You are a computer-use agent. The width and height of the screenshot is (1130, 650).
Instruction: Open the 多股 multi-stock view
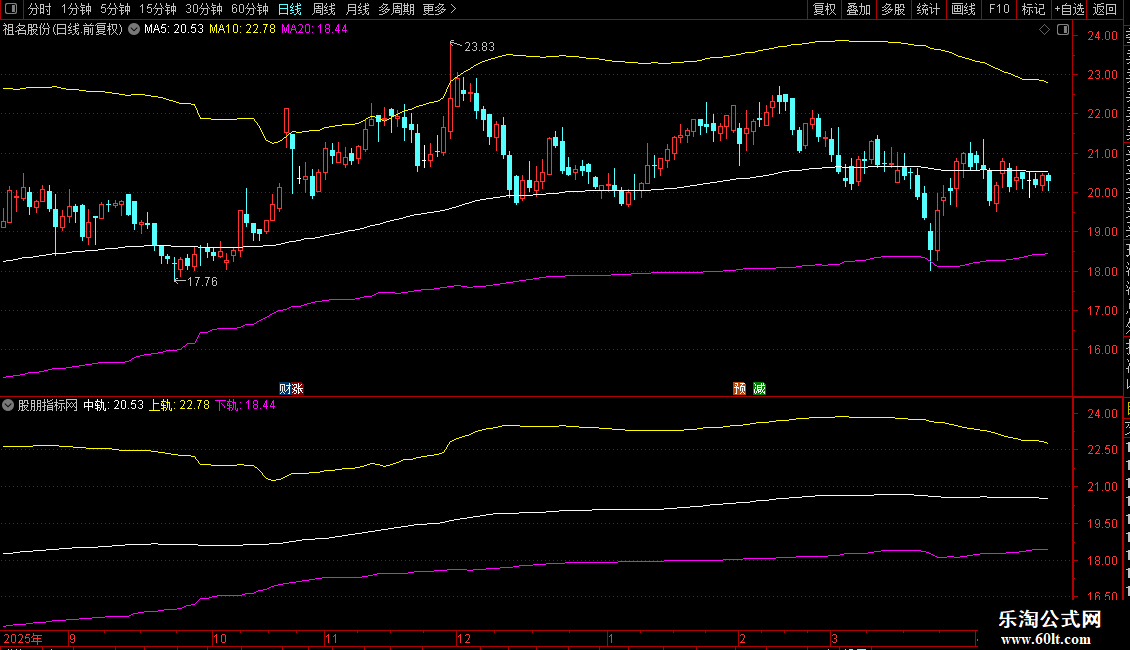[893, 9]
